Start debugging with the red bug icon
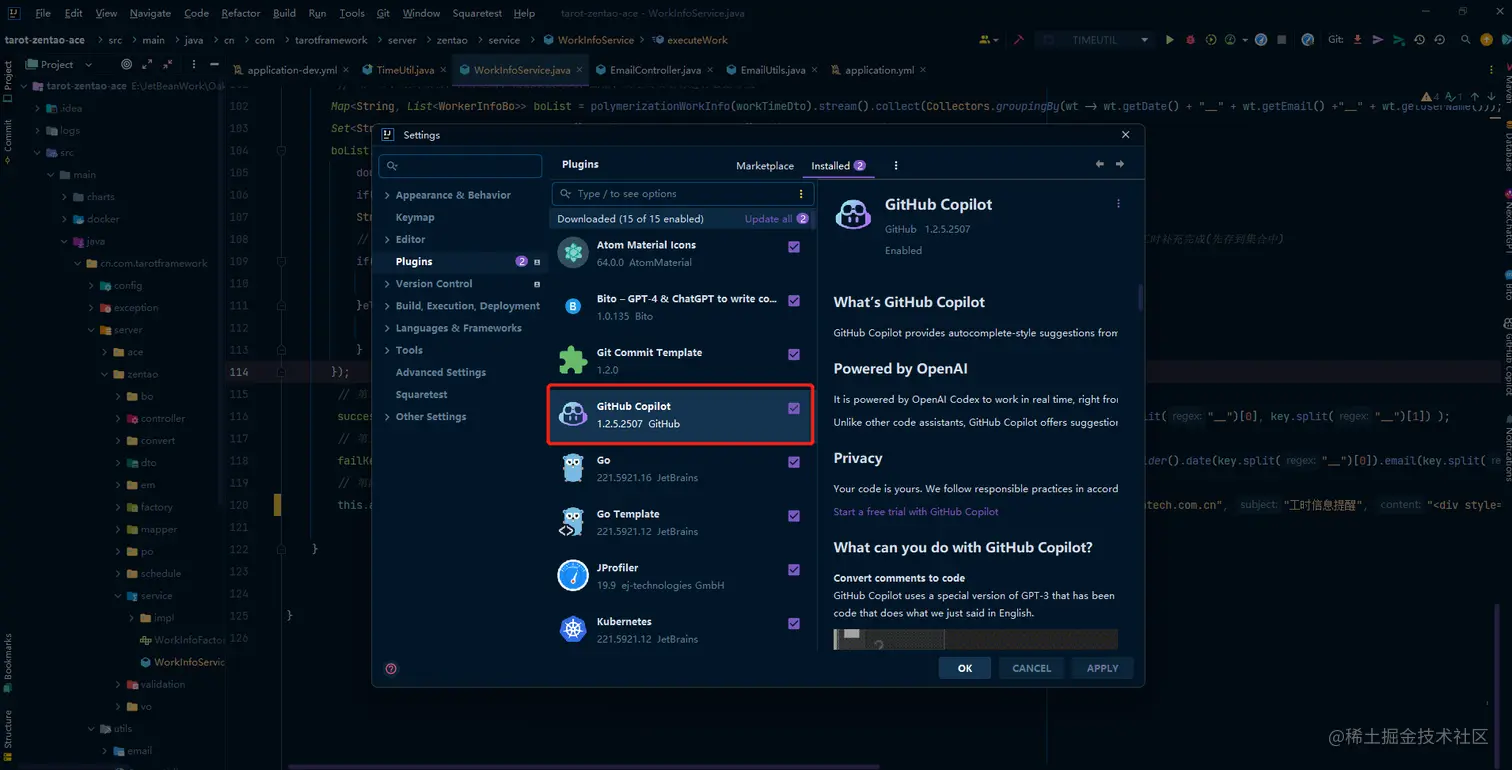1512x770 pixels. point(1190,40)
